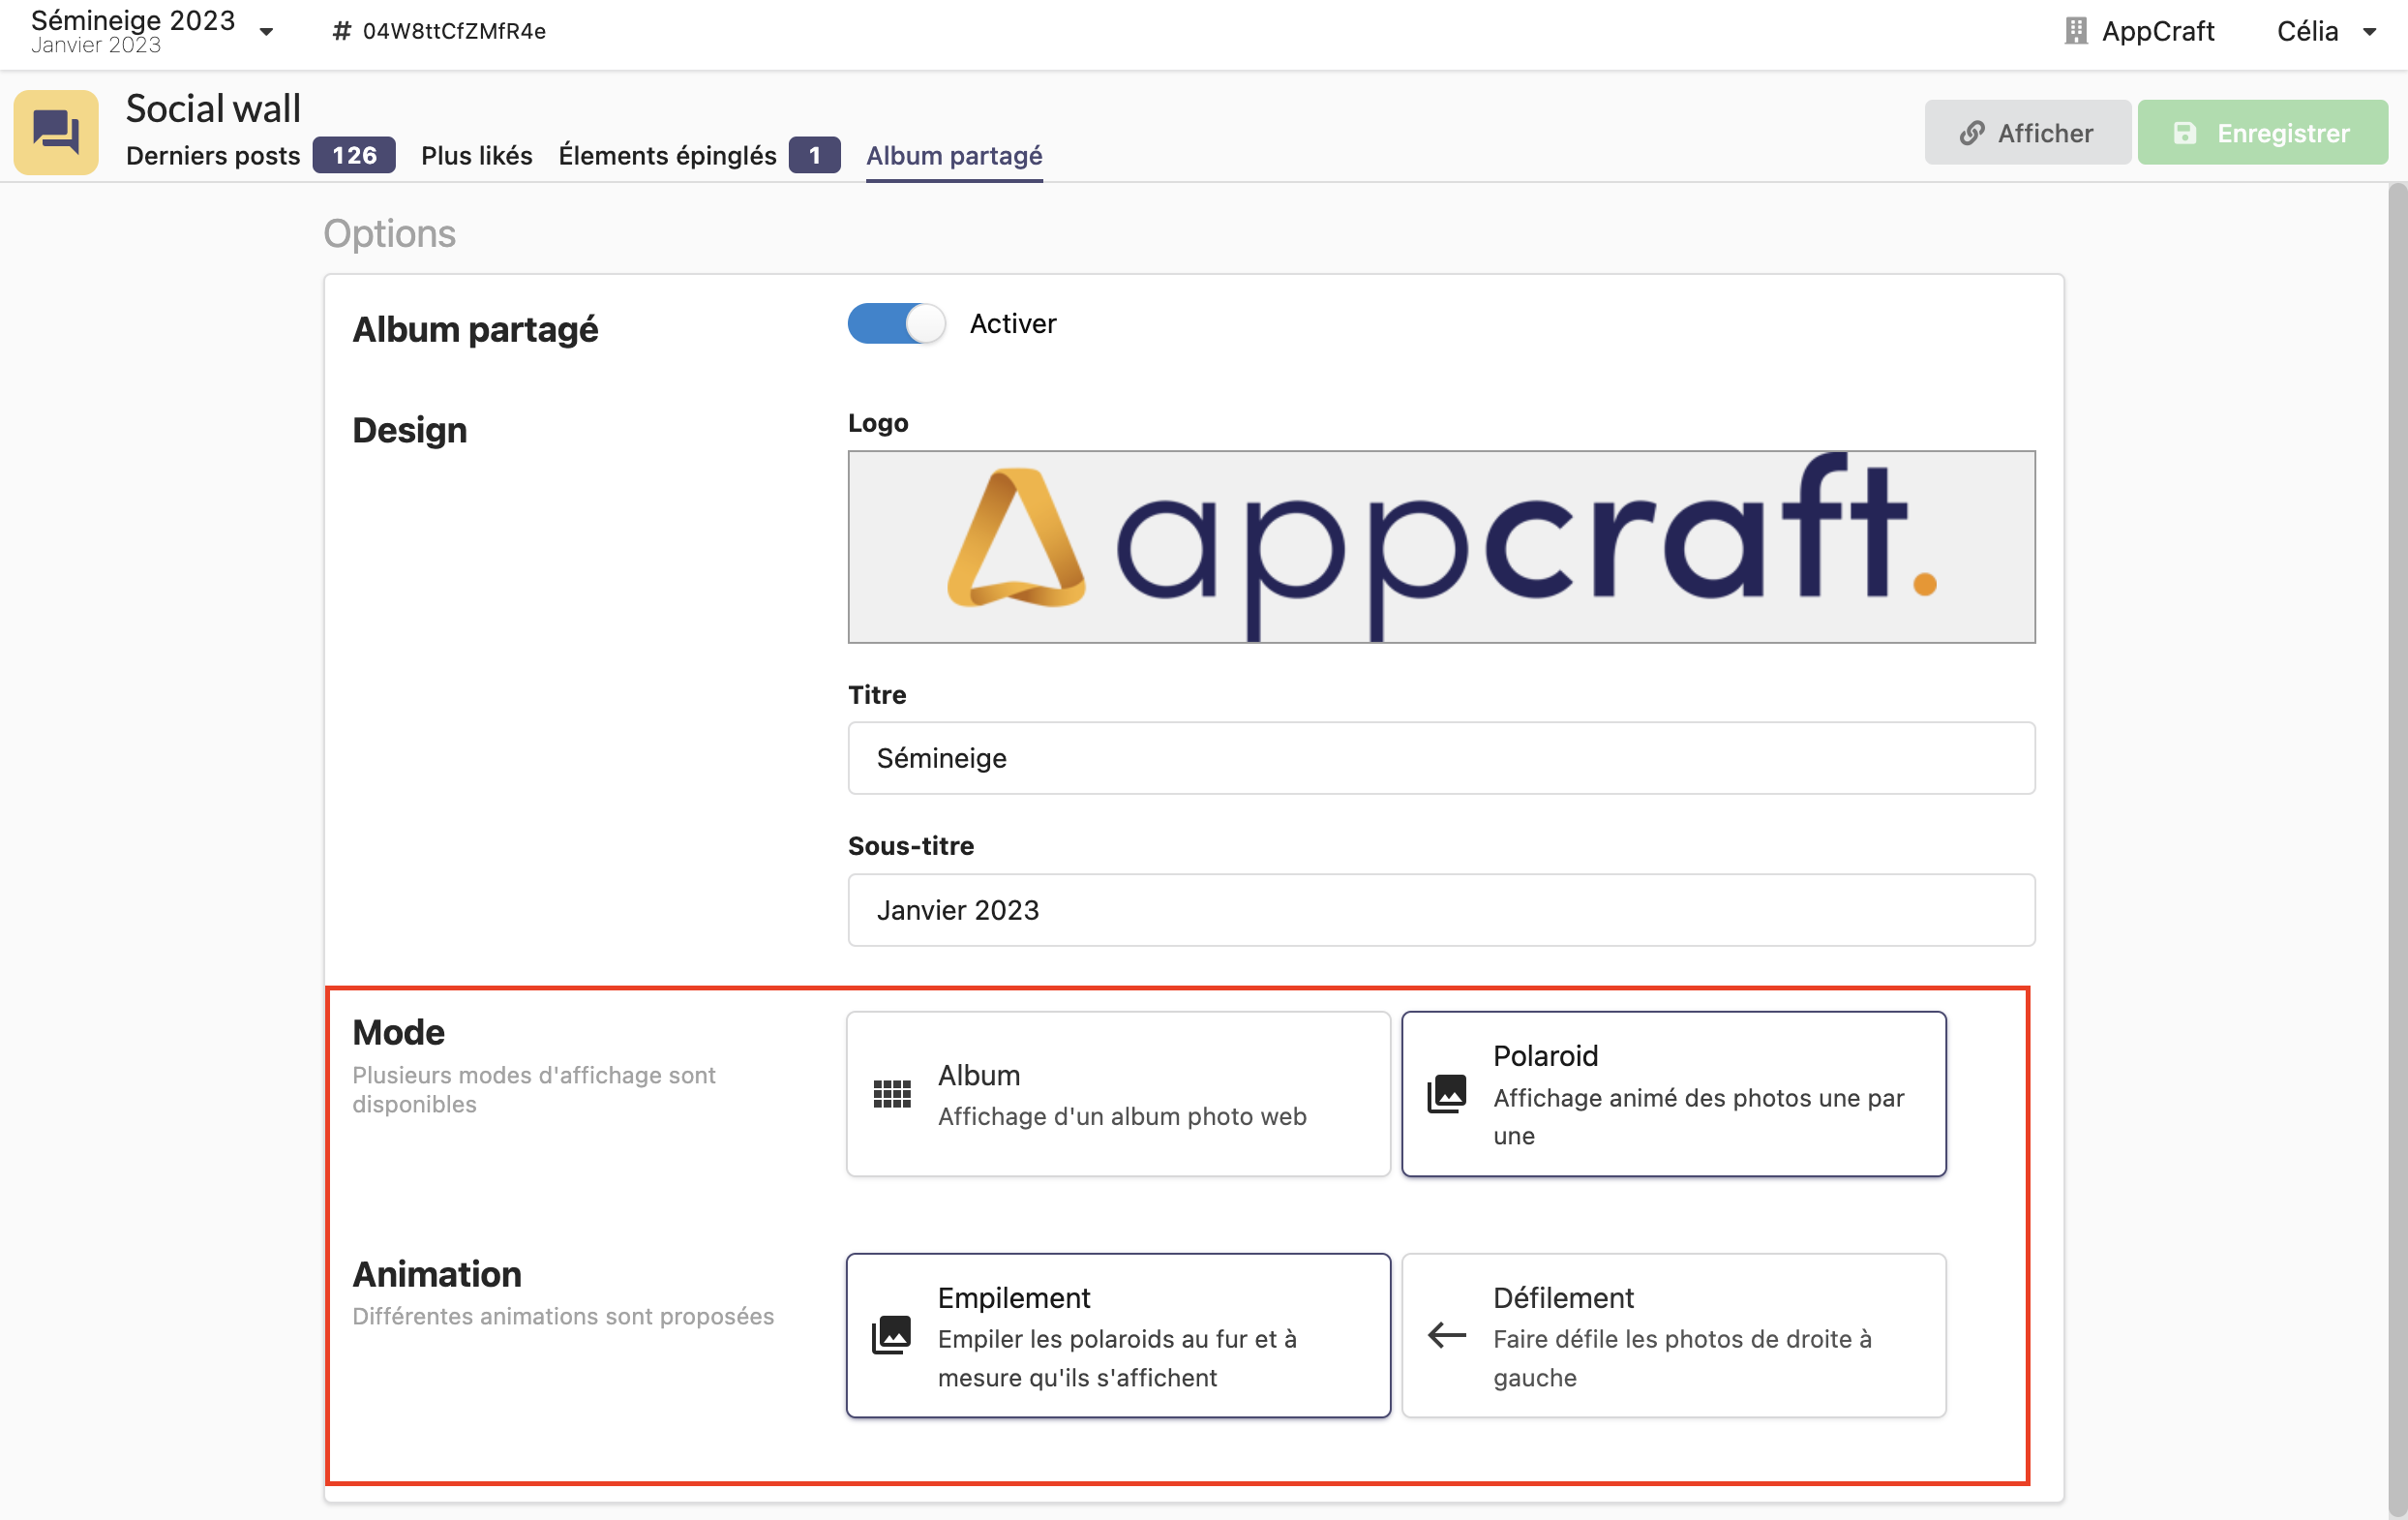Click the Empilement stacking icon

[x=894, y=1334]
